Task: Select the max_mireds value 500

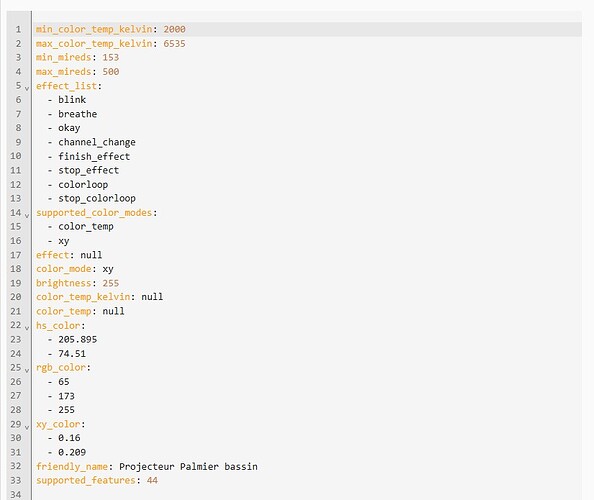Action: click(x=111, y=72)
